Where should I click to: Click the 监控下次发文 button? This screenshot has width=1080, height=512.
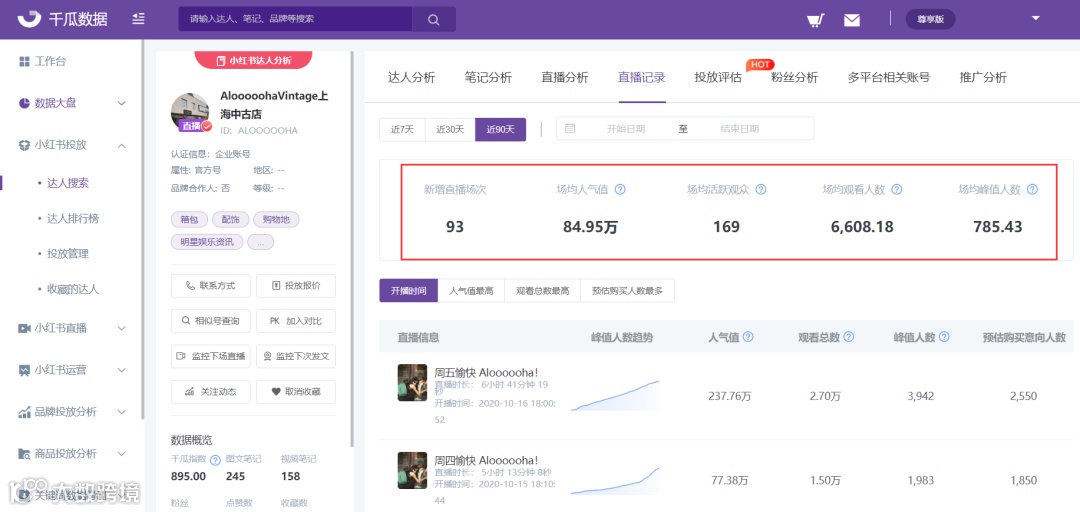pos(295,356)
